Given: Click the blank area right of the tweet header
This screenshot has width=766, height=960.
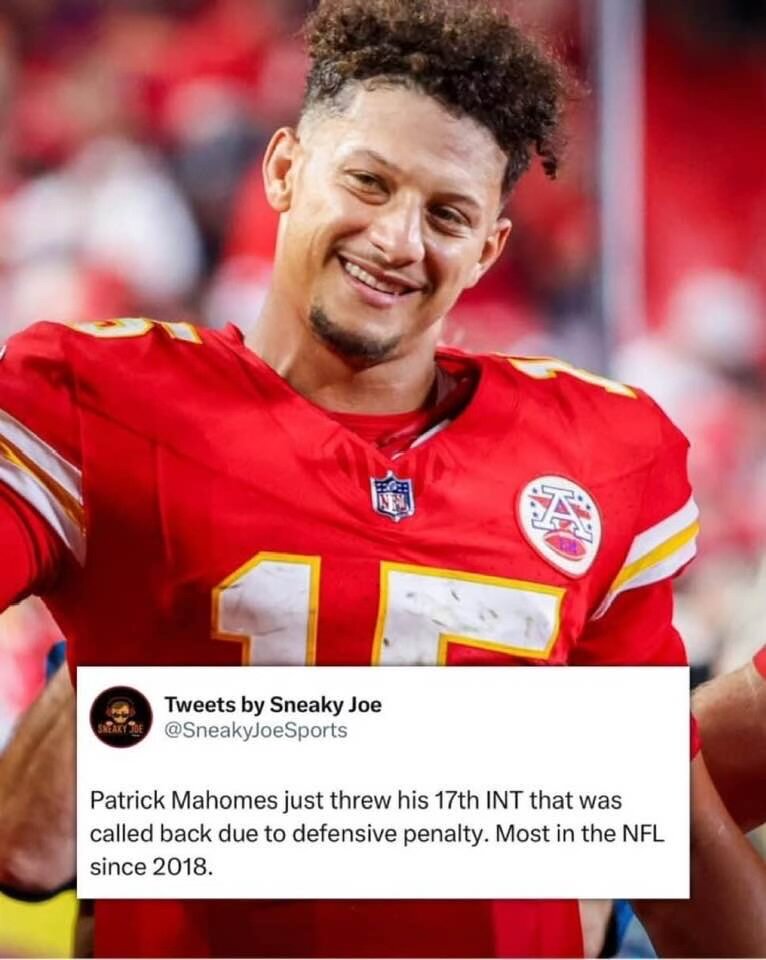Looking at the screenshot, I should [533, 716].
